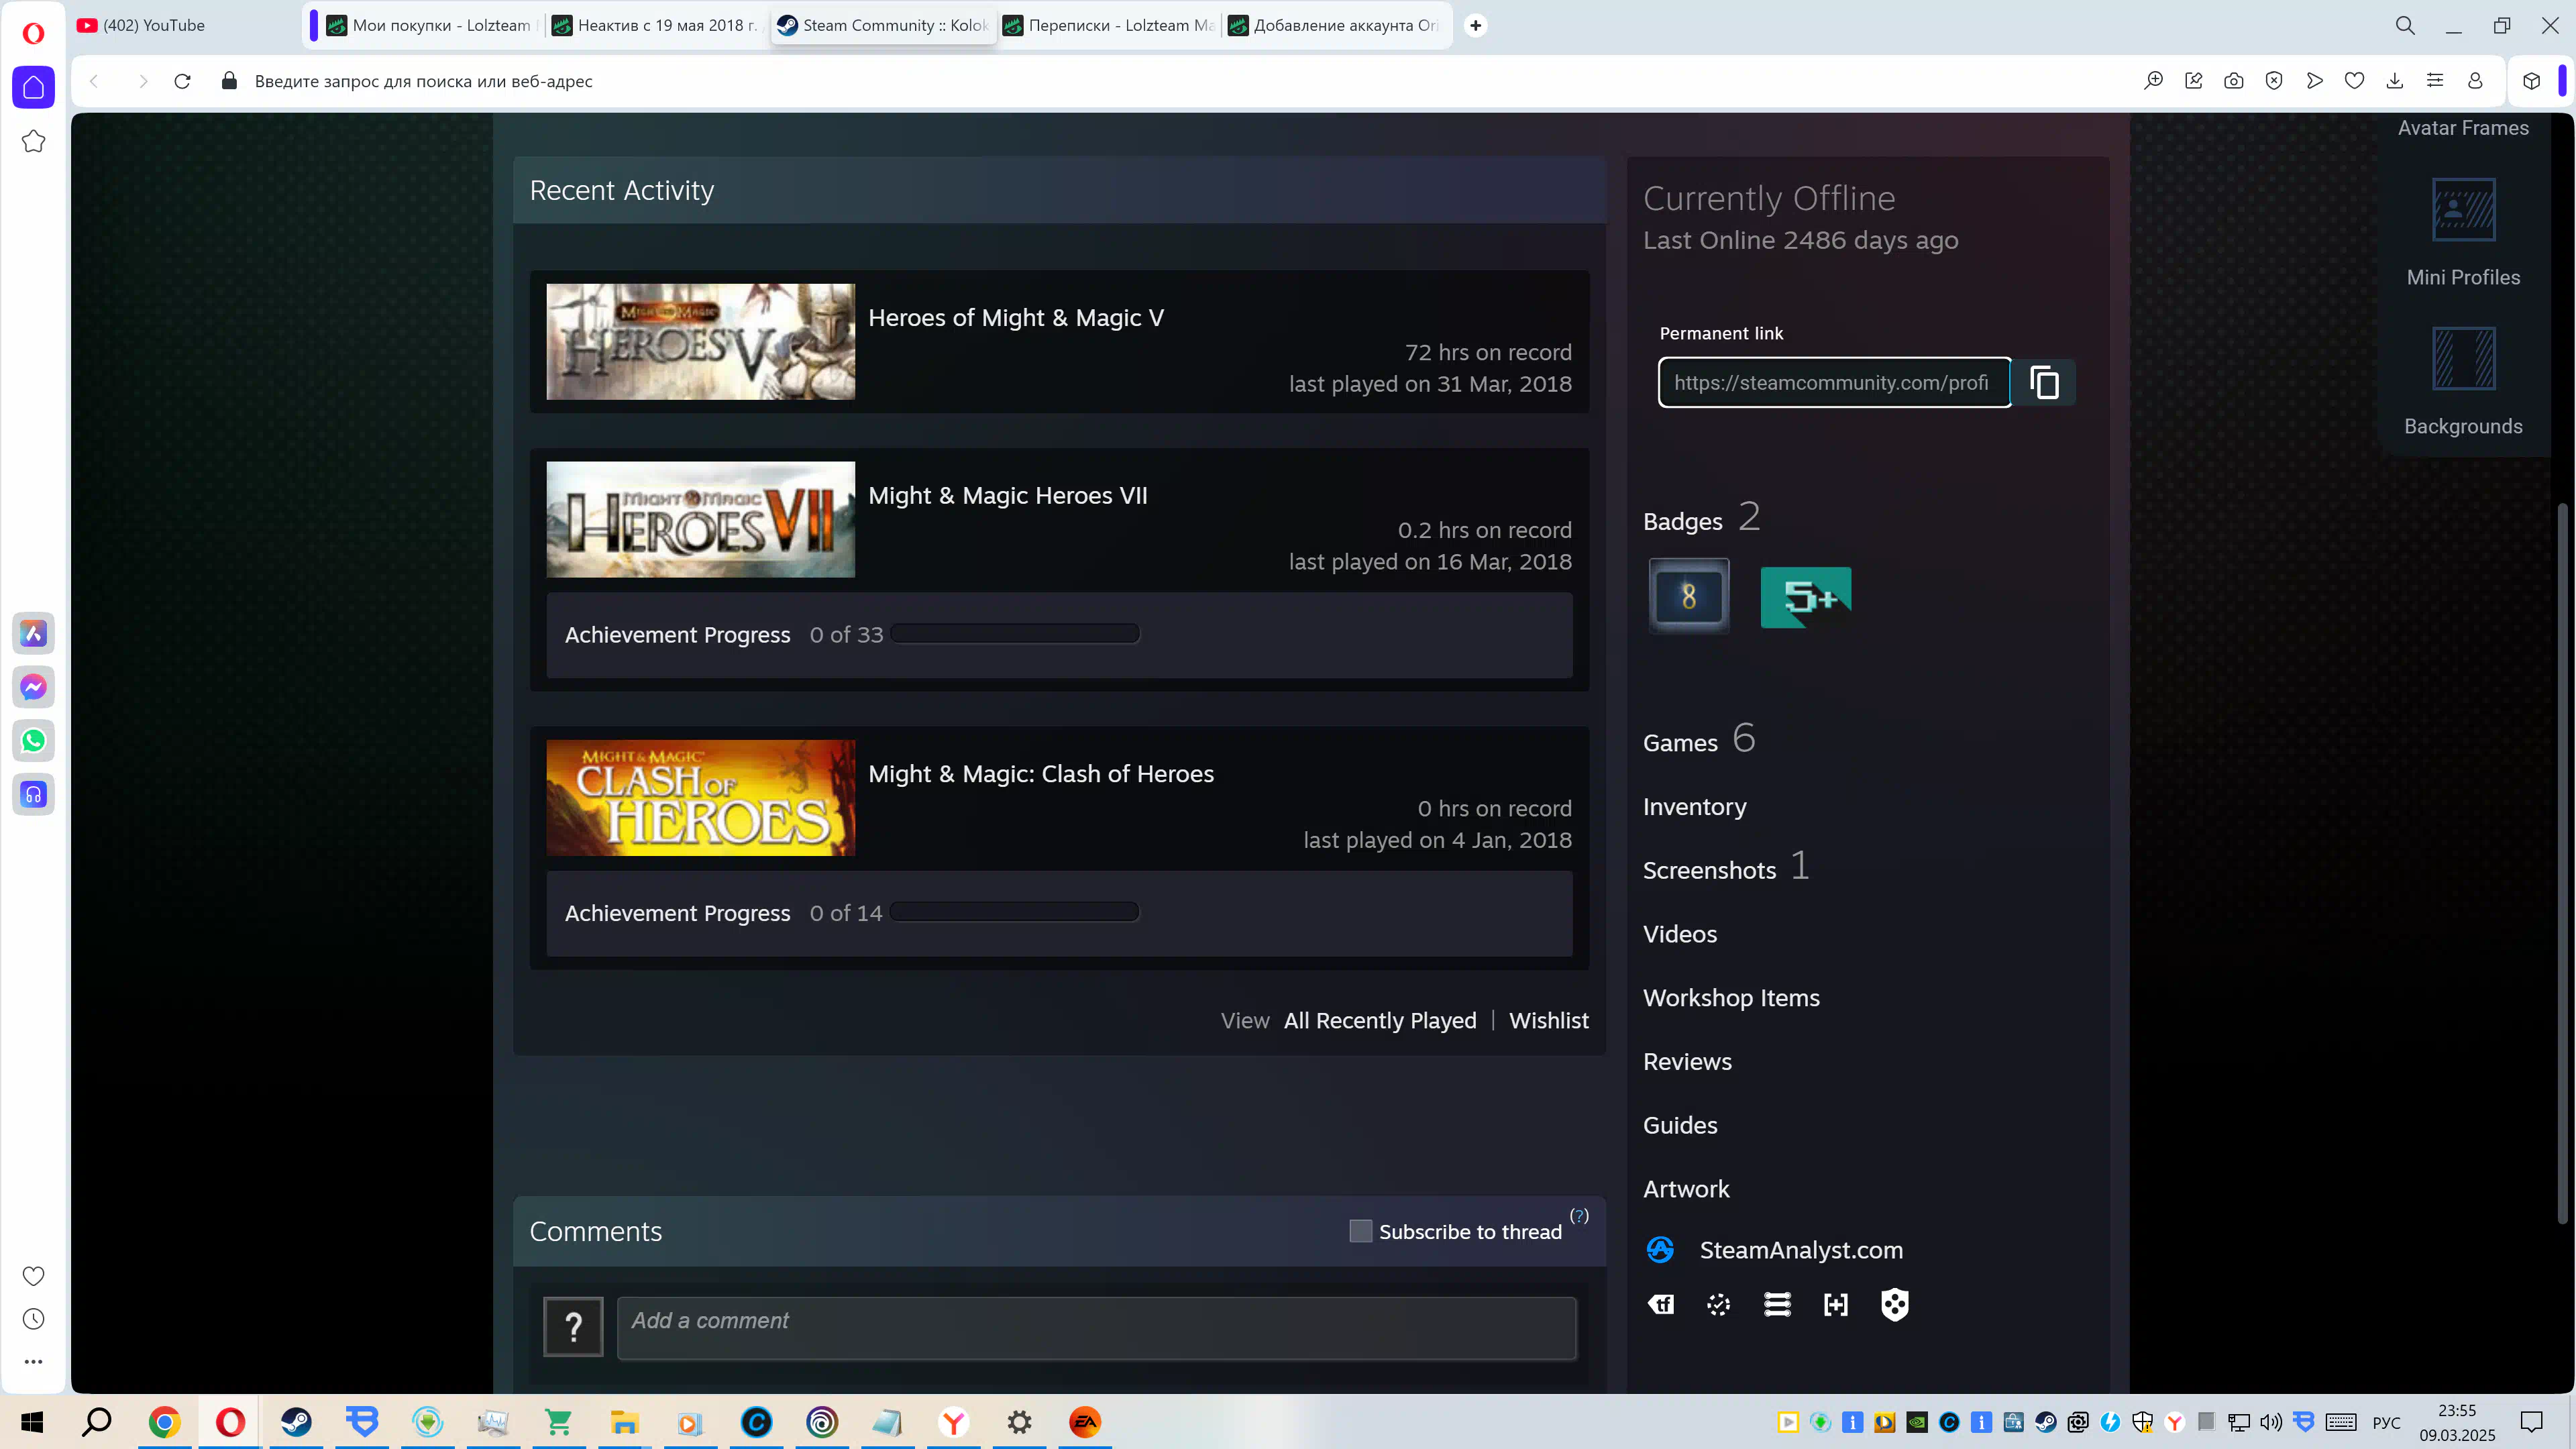Image resolution: width=2576 pixels, height=1449 pixels.
Task: Copy the permanent profile link
Action: [x=2044, y=383]
